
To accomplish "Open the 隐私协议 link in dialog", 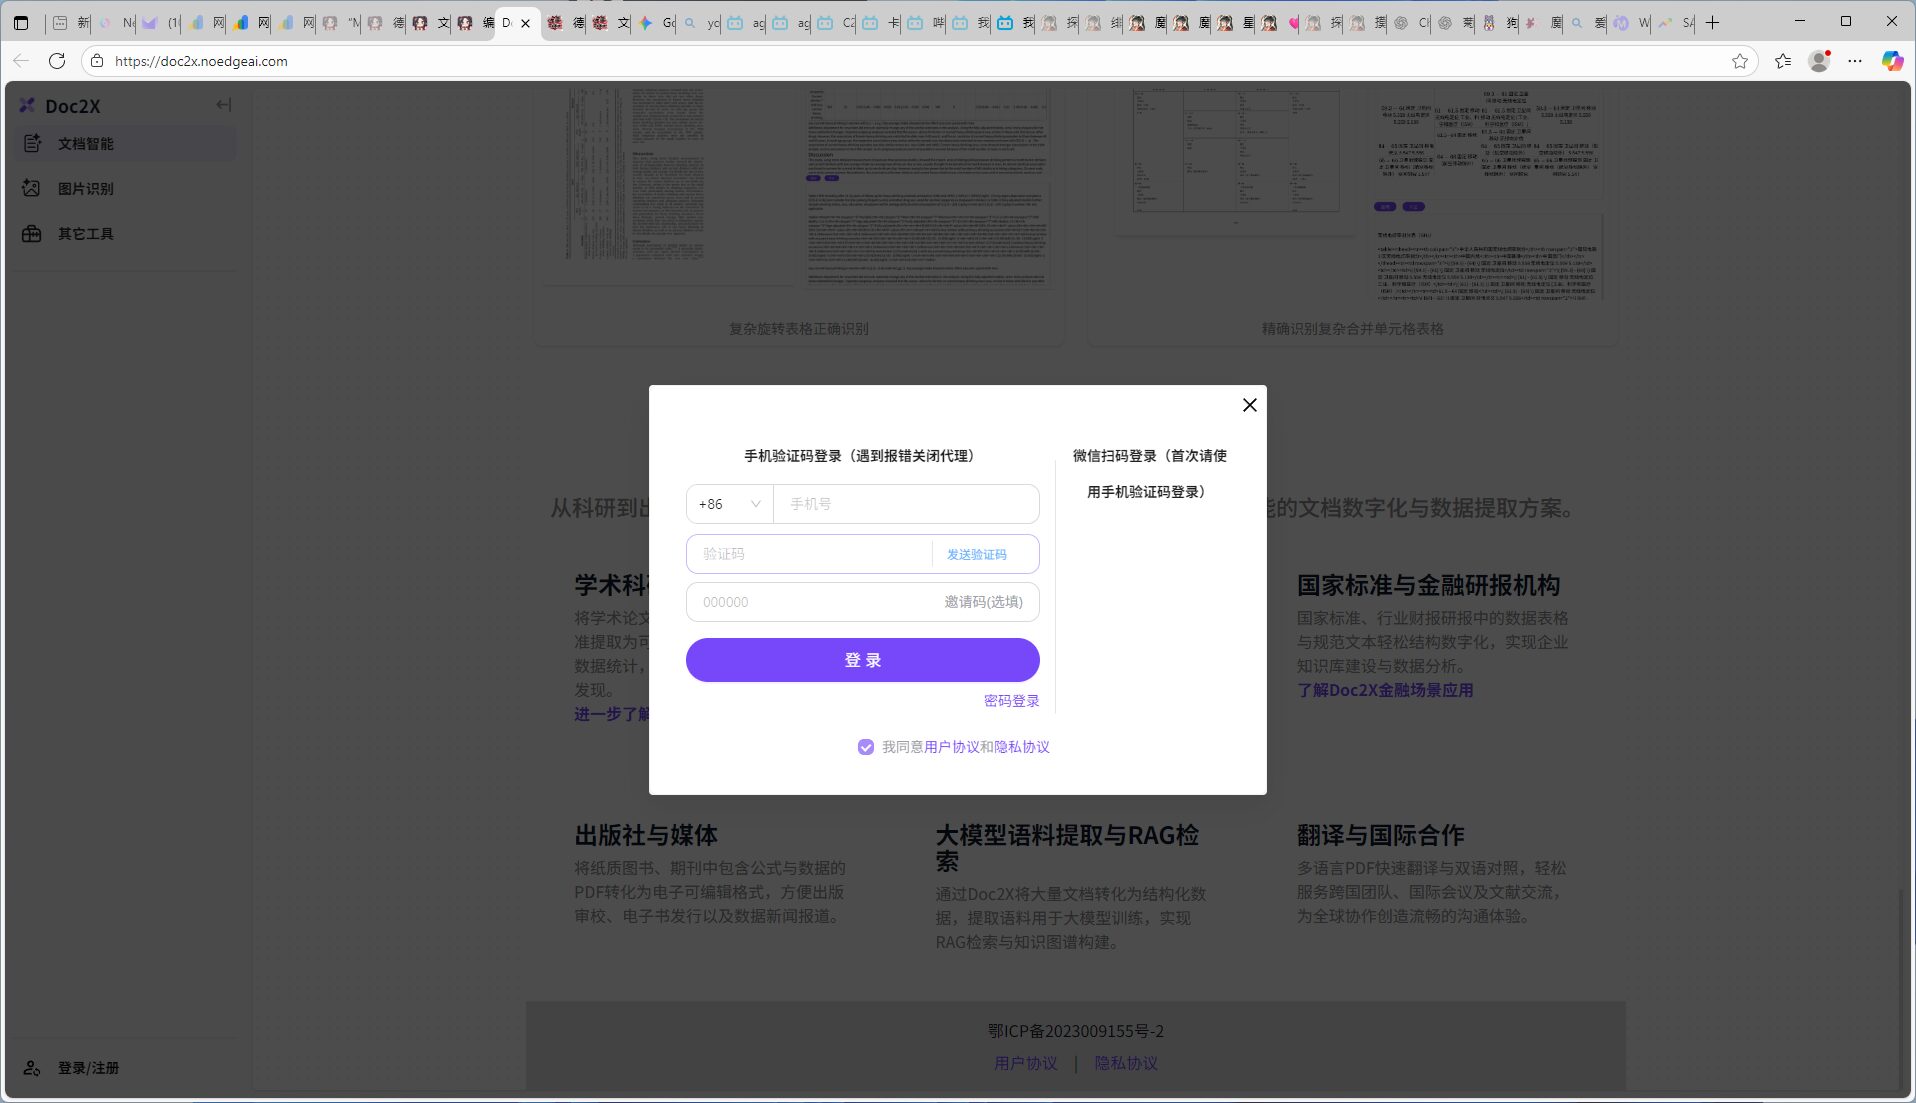I will (x=1021, y=747).
